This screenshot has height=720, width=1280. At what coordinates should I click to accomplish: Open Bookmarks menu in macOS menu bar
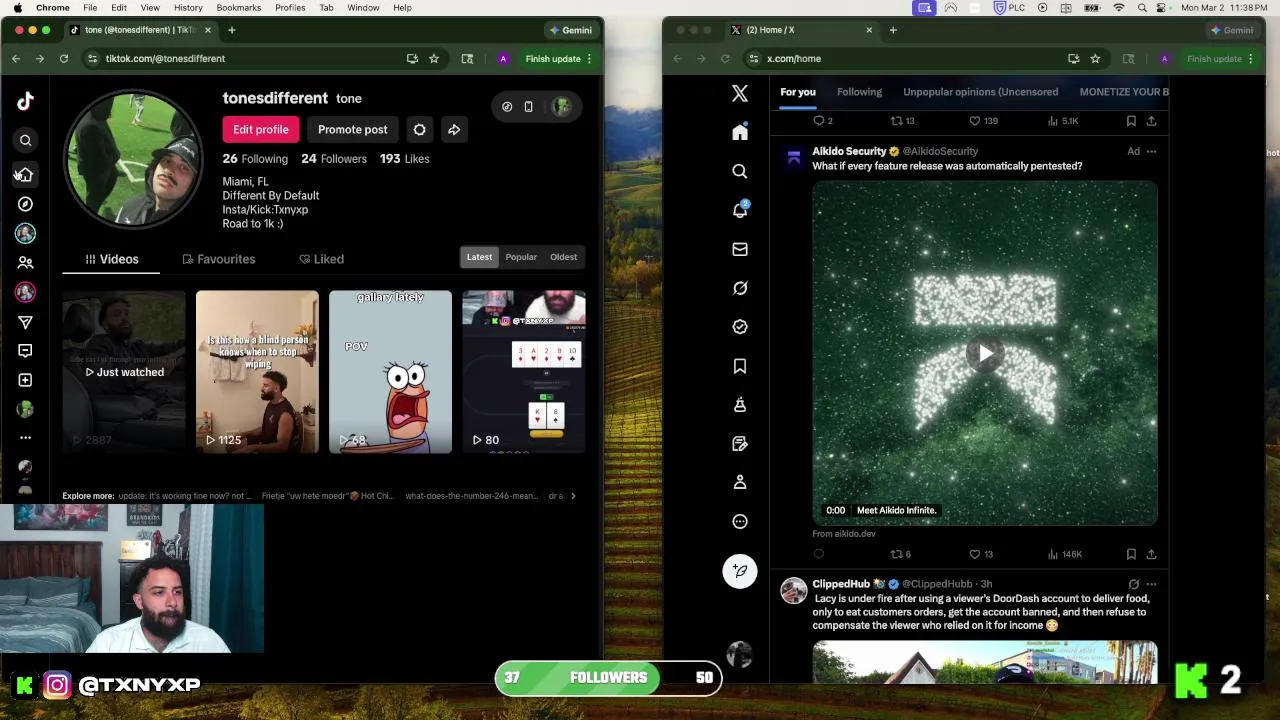tap(239, 8)
